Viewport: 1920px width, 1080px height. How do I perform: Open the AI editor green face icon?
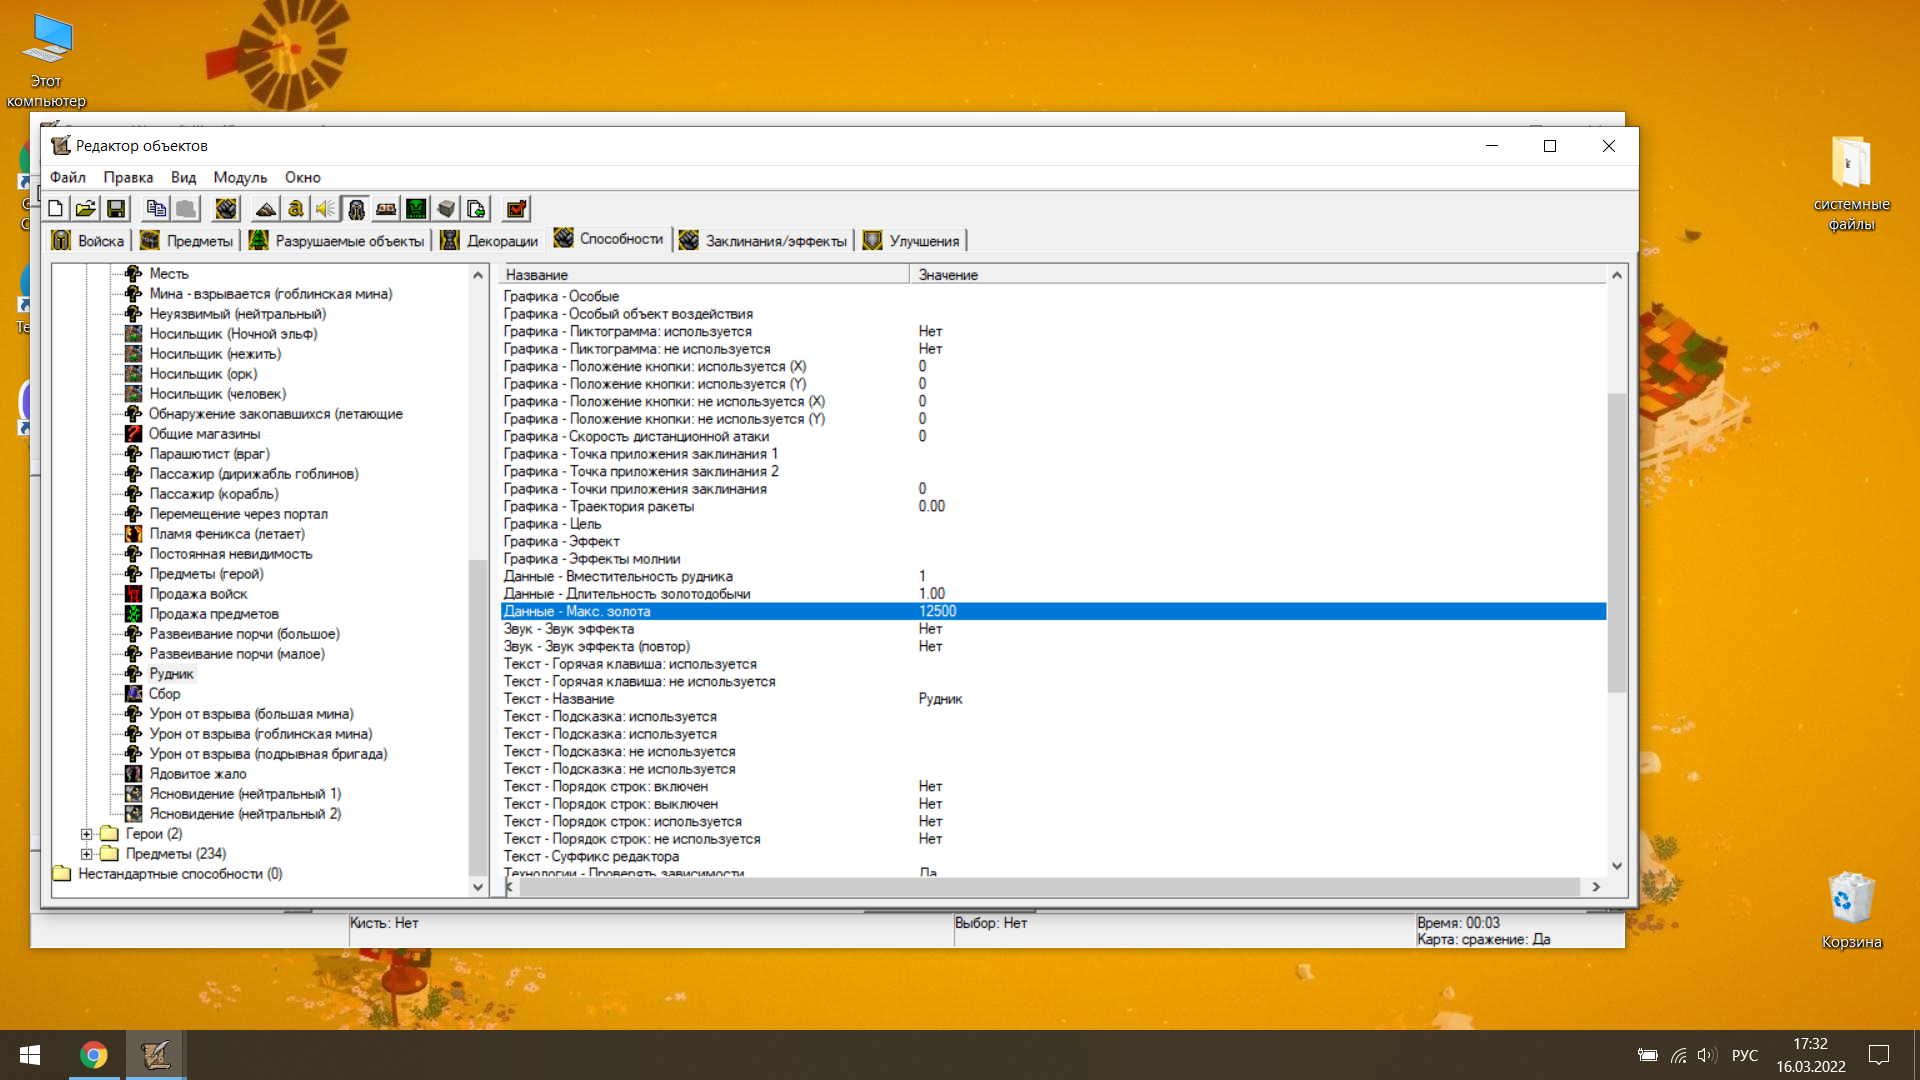click(416, 209)
